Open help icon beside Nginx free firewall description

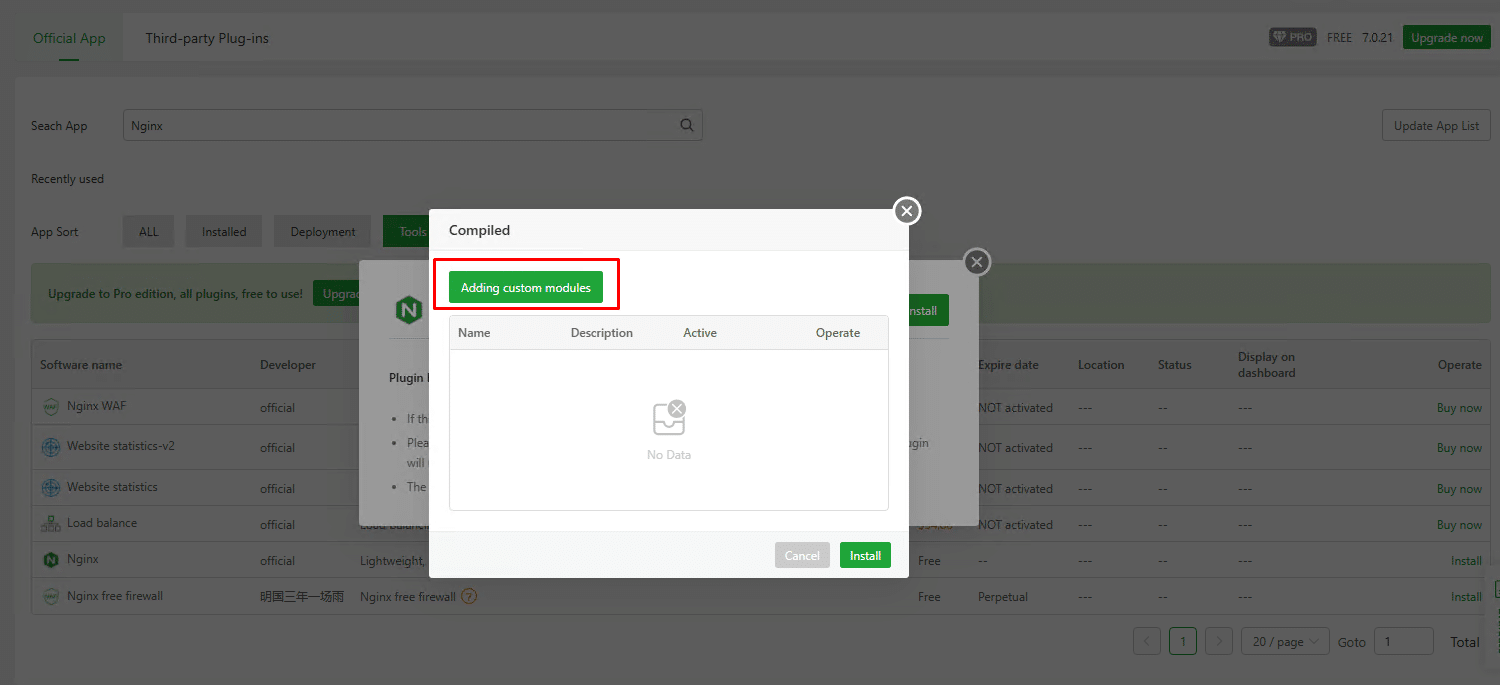469,597
